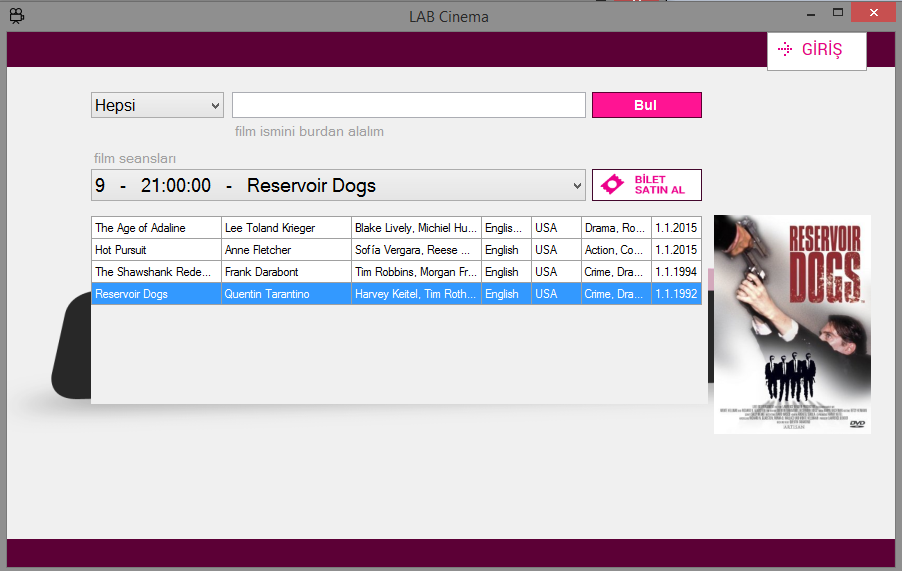Select 'Quentin Tarantino' director cell
902x571 pixels.
pyautogui.click(x=286, y=294)
